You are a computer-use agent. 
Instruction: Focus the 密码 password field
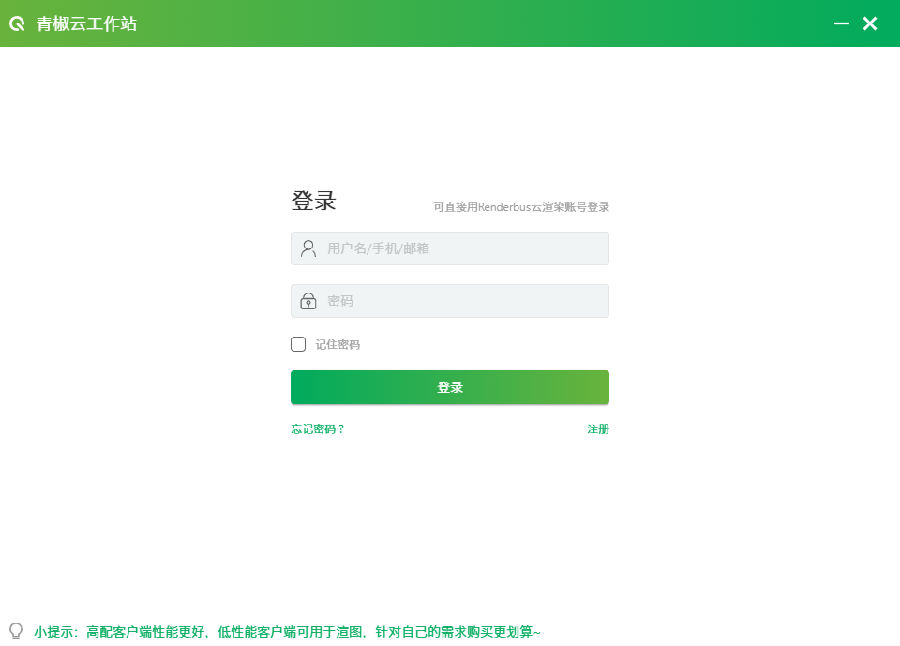[x=450, y=301]
